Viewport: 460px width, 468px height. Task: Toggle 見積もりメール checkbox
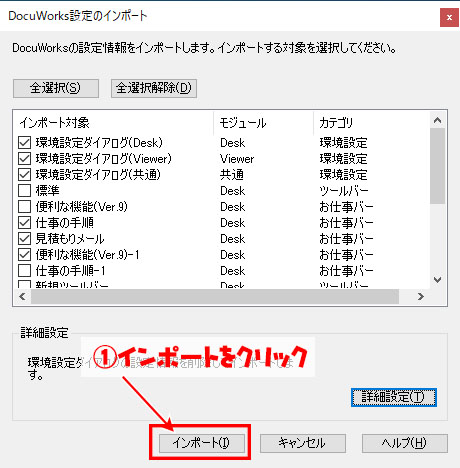pyautogui.click(x=24, y=239)
